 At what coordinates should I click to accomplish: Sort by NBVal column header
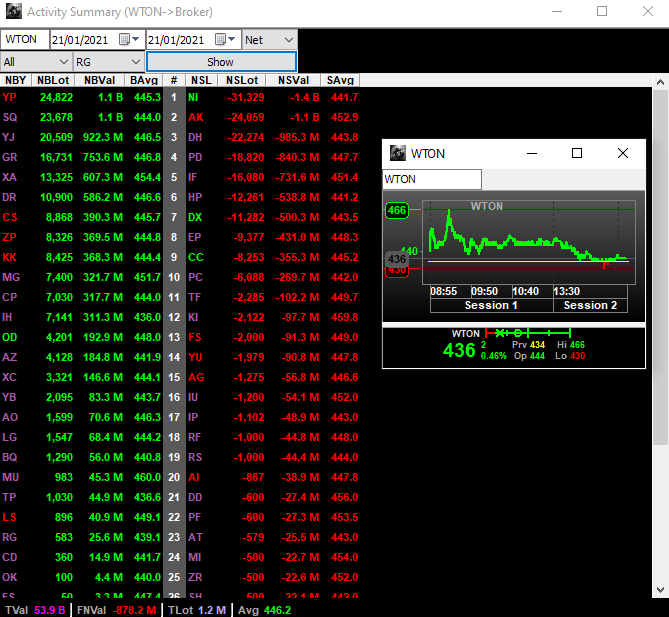pos(99,80)
